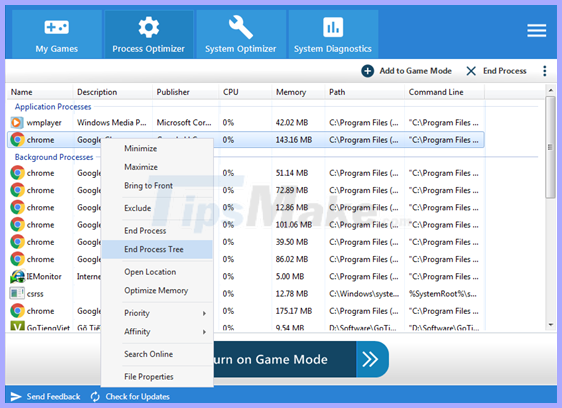
Task: Click the scrollbar down arrow
Action: (551, 325)
